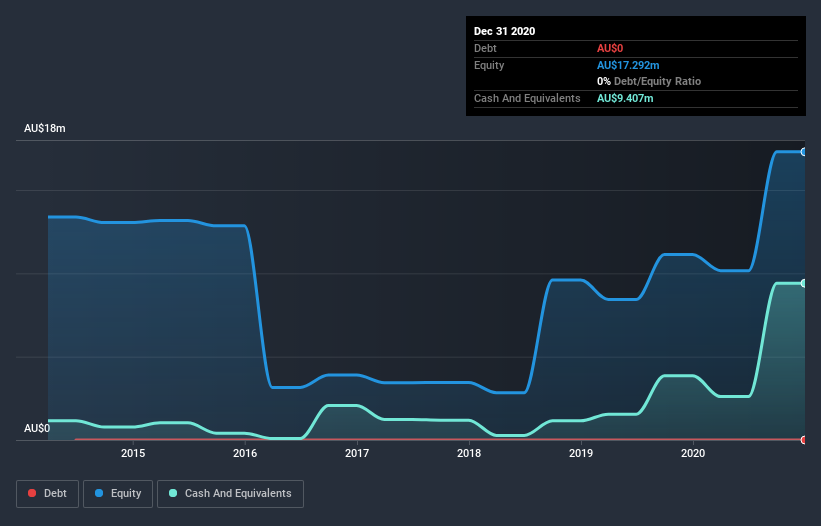Click the Equity row label in tooltip
The image size is (821, 526).
[489, 65]
